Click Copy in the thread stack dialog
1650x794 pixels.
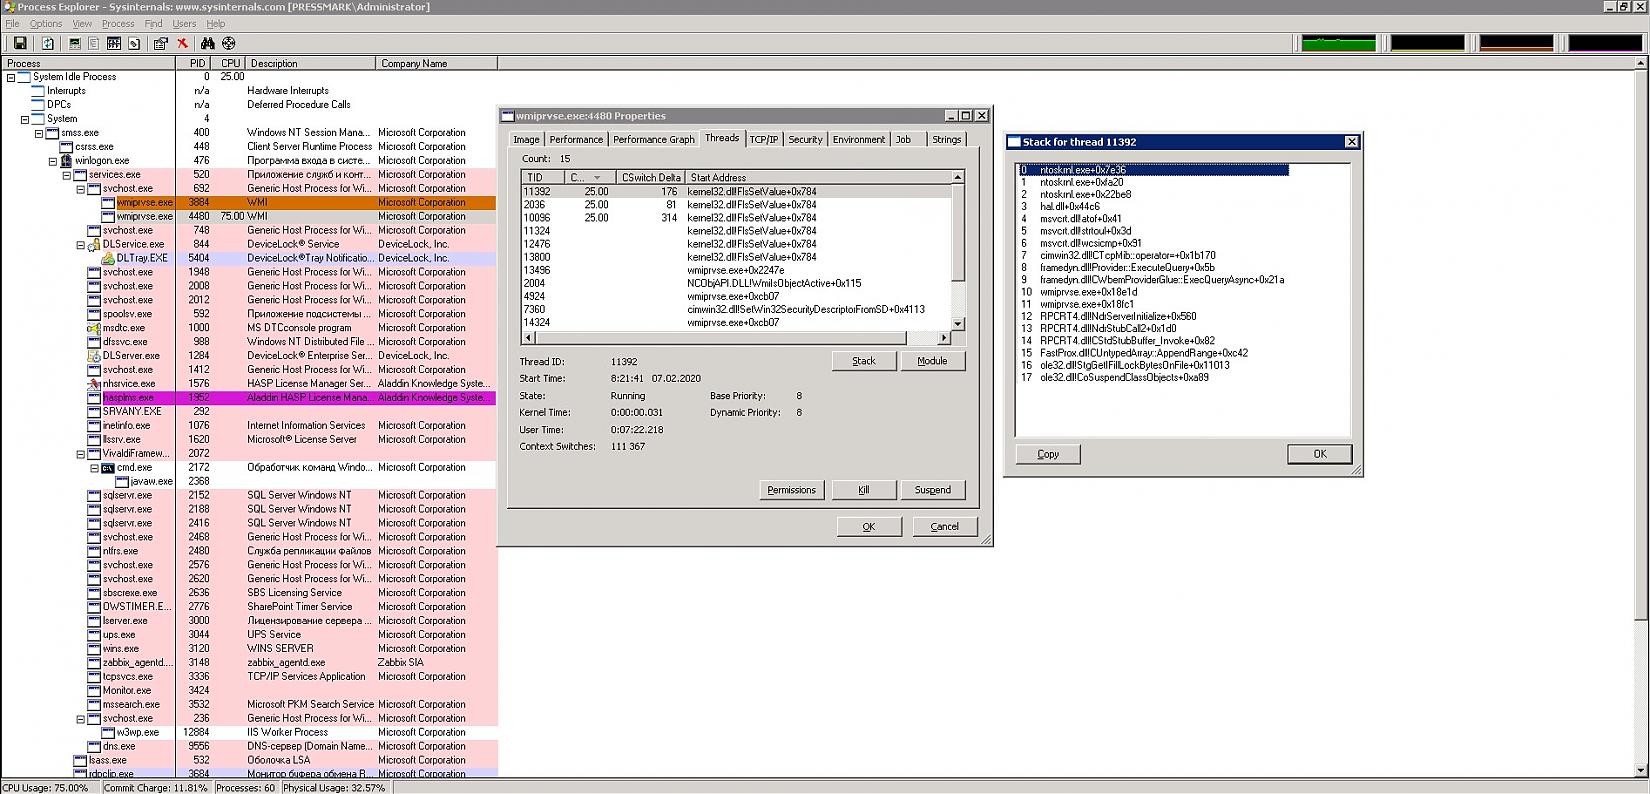1047,454
